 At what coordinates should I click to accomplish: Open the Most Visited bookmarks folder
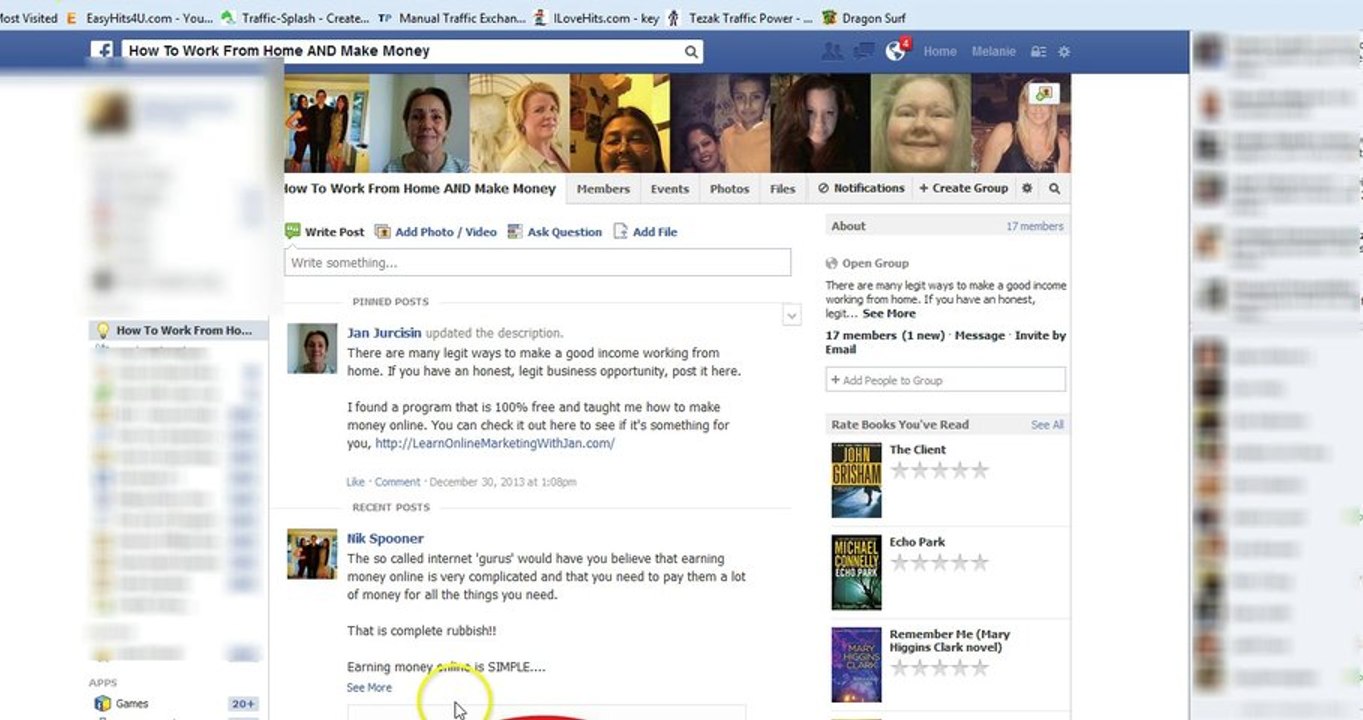point(28,18)
